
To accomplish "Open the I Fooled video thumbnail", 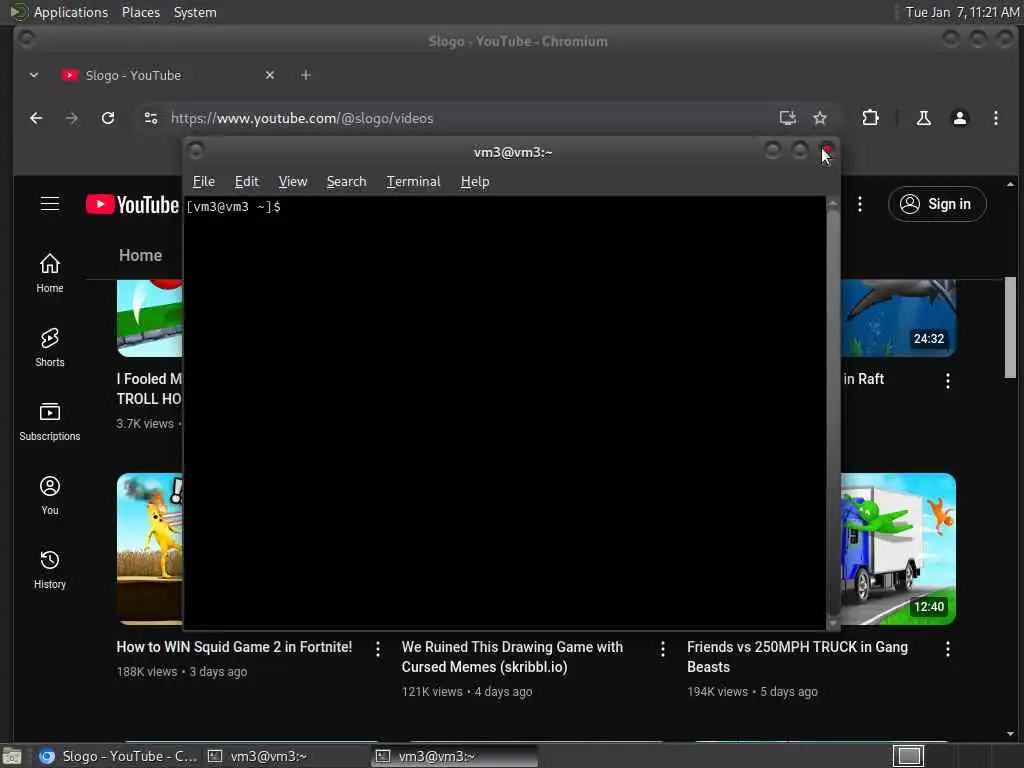I will click(x=150, y=318).
